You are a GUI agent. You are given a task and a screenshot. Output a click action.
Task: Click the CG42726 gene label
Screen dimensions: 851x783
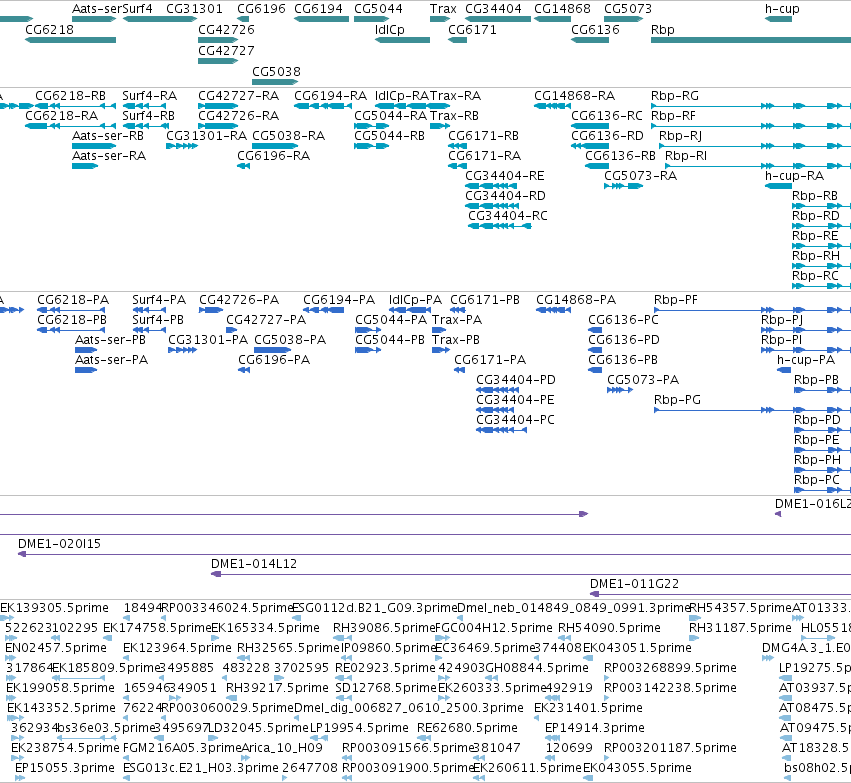click(x=226, y=30)
